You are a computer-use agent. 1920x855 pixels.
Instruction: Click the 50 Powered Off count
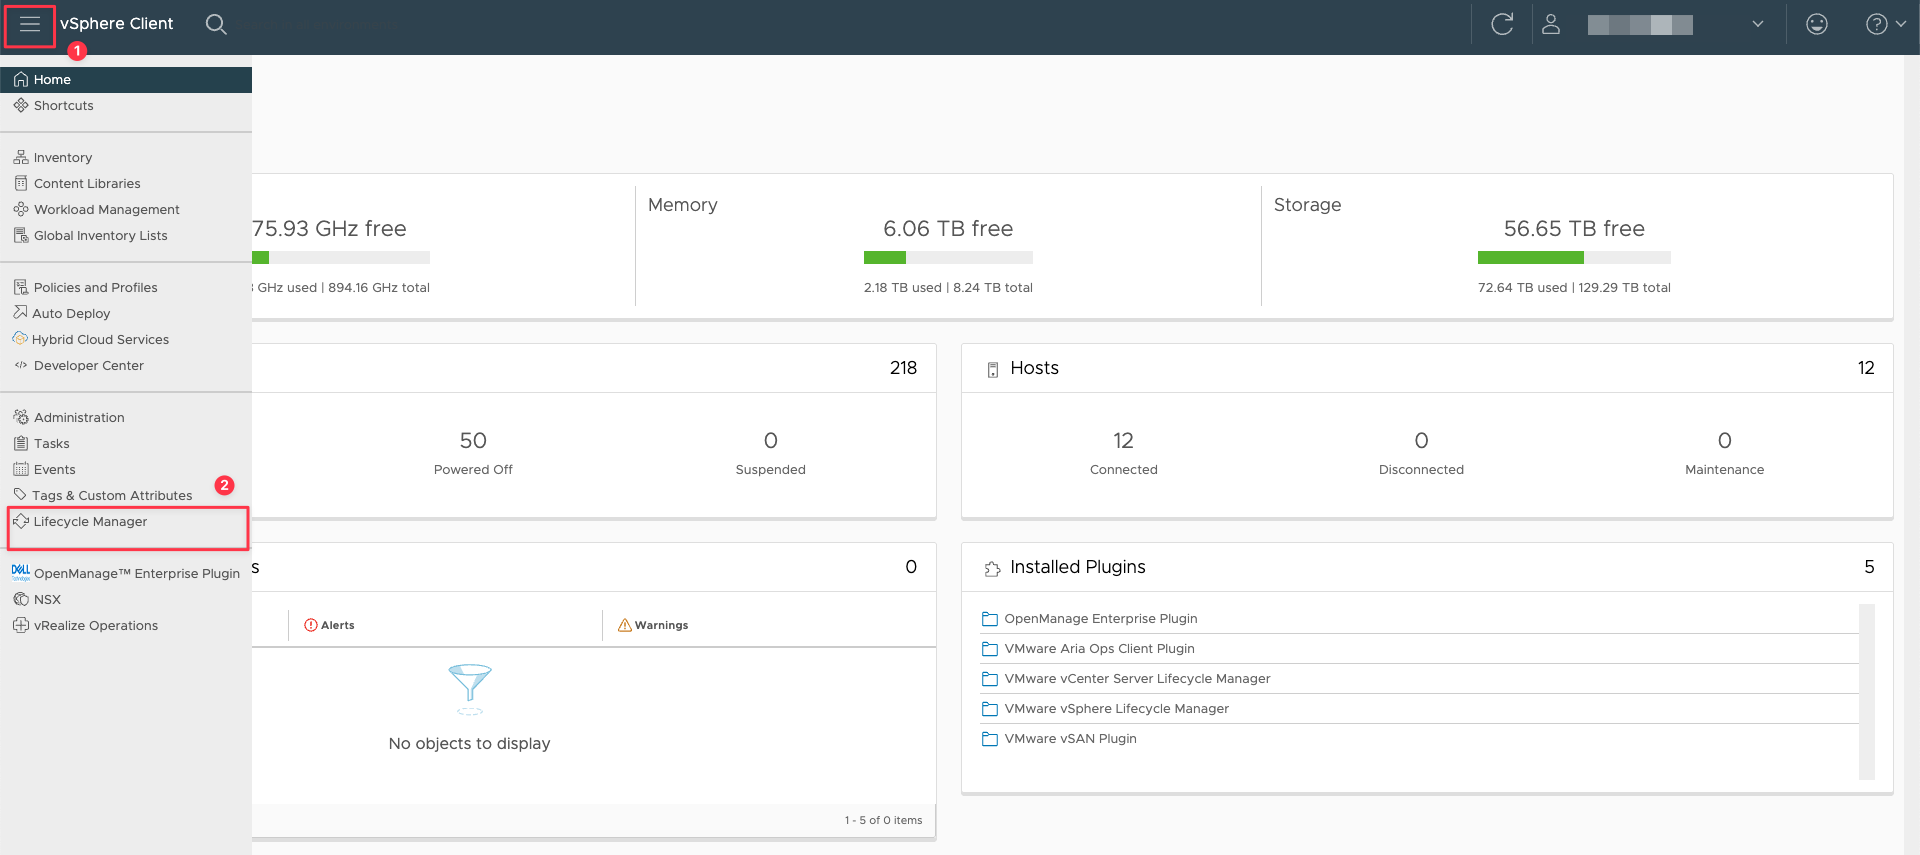[473, 441]
